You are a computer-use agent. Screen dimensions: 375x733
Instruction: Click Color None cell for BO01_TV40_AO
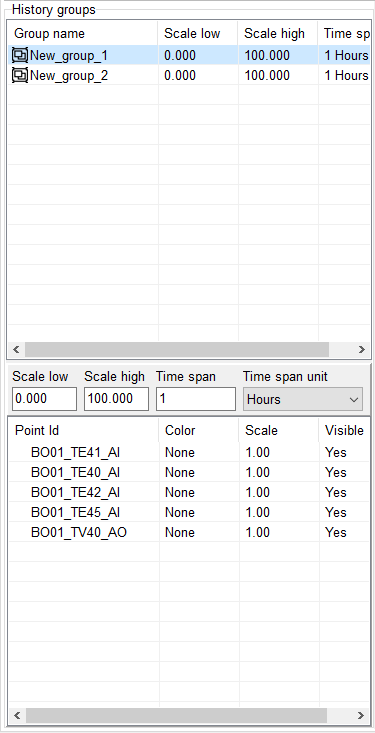pos(180,532)
